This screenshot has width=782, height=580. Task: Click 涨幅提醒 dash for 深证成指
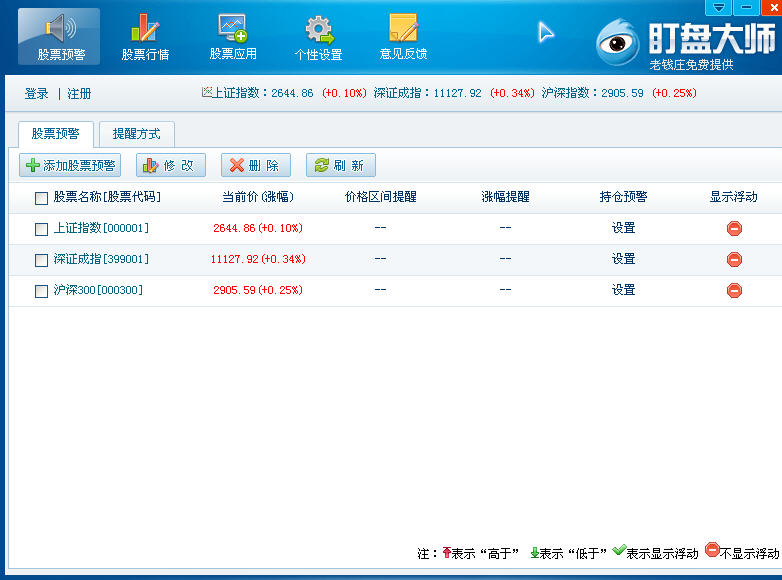tap(505, 258)
